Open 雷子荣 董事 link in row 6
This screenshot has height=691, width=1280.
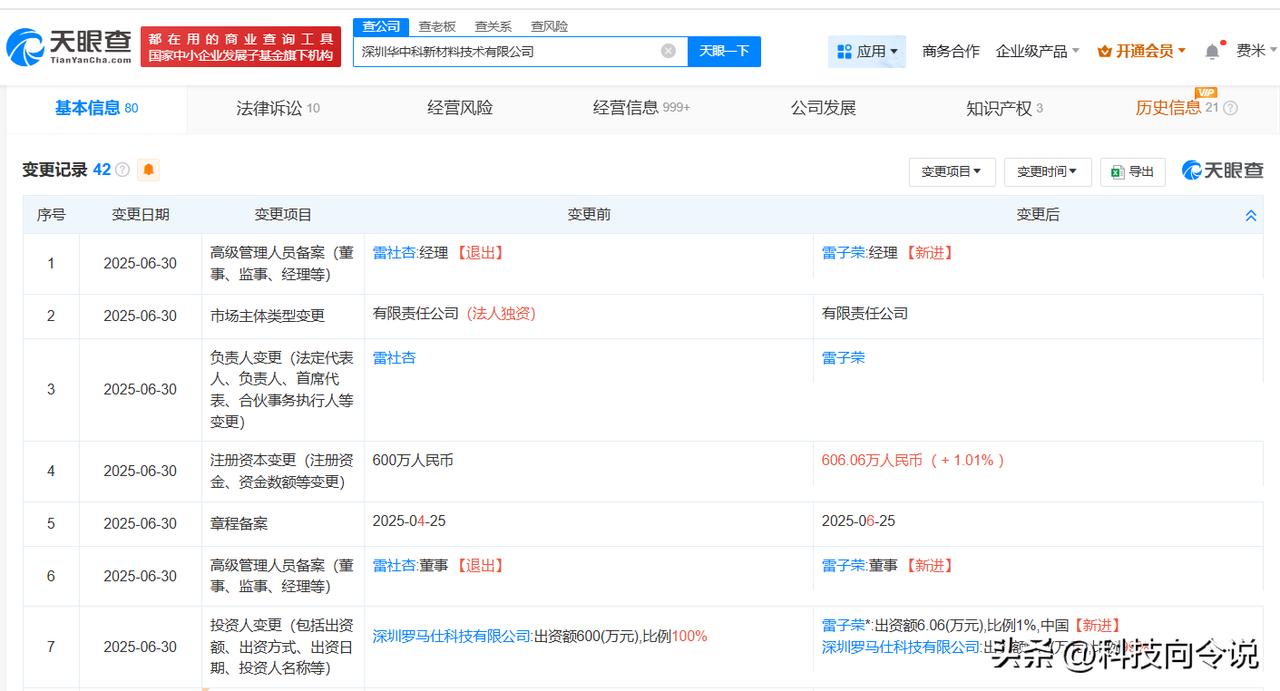(x=844, y=566)
